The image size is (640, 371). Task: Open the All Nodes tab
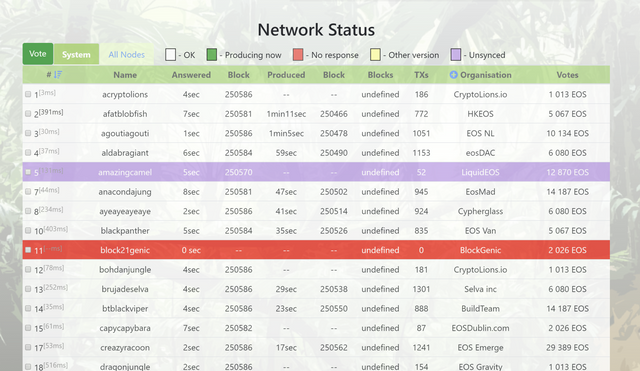pyautogui.click(x=127, y=54)
